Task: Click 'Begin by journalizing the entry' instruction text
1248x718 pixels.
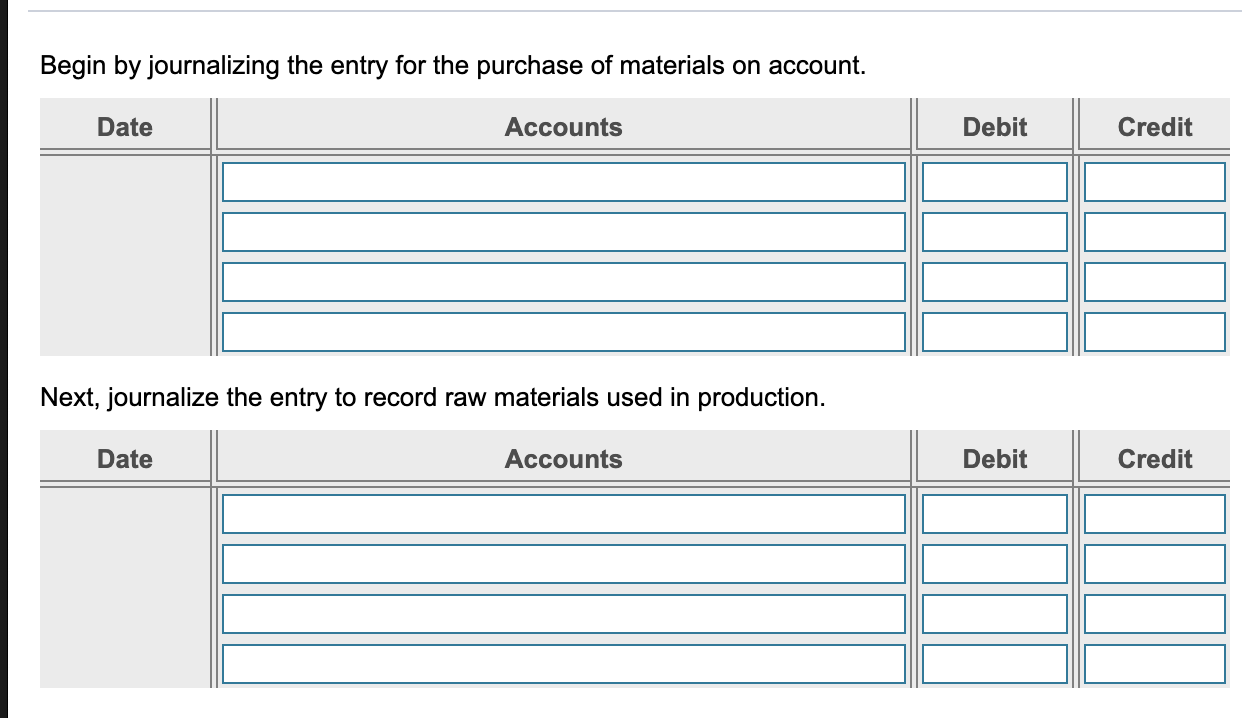Action: coord(453,66)
